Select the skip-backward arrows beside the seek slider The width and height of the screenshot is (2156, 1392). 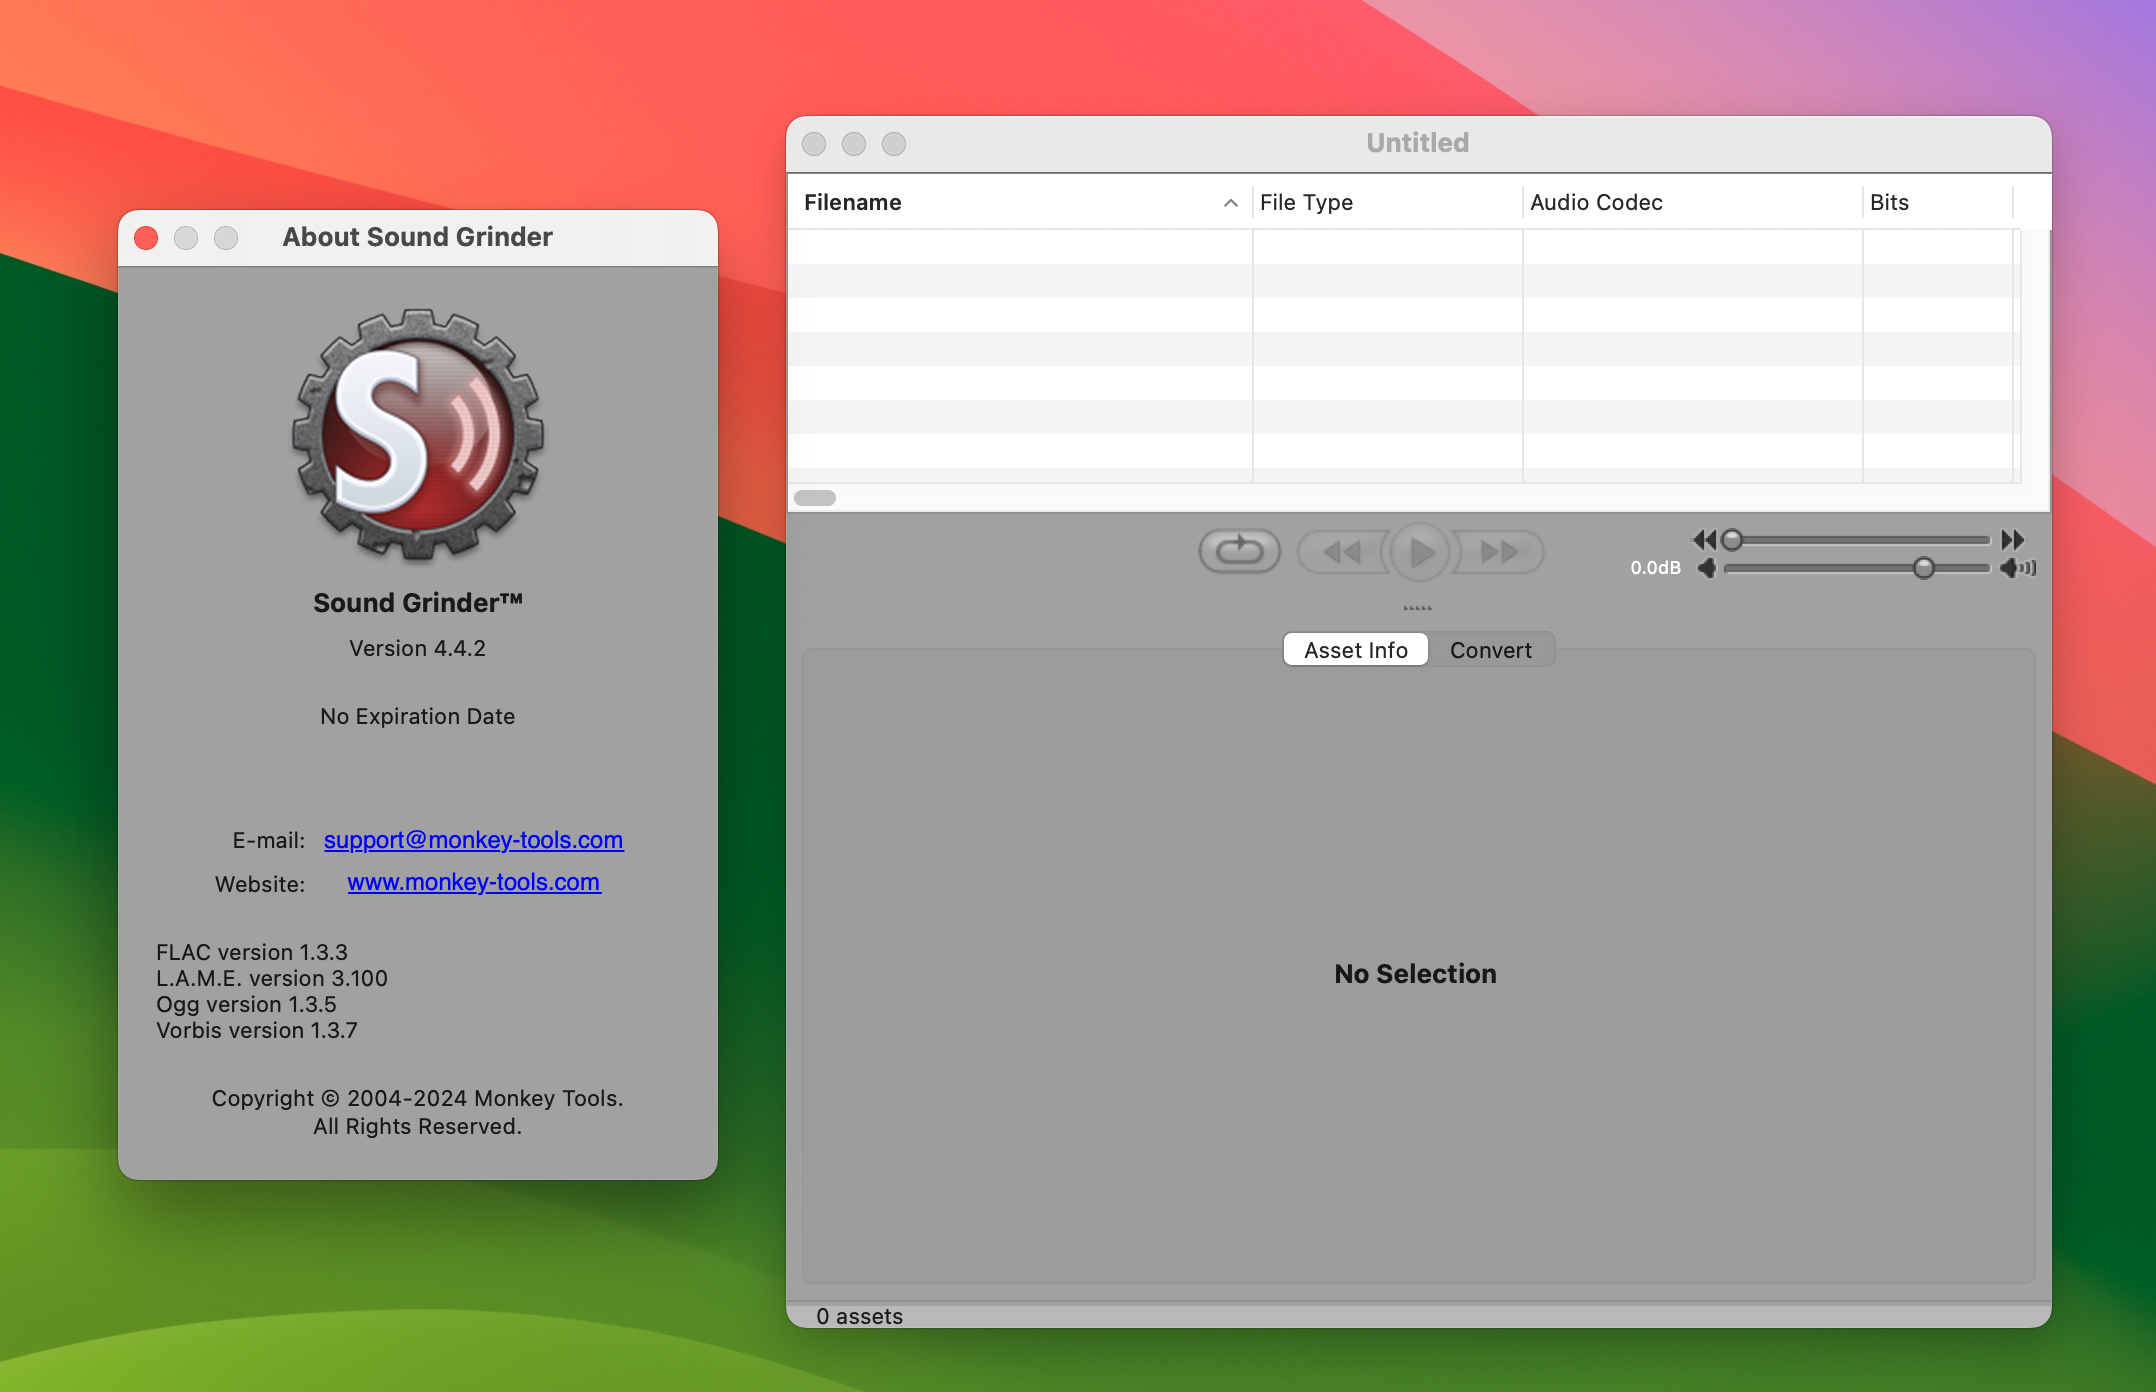[x=1706, y=540]
